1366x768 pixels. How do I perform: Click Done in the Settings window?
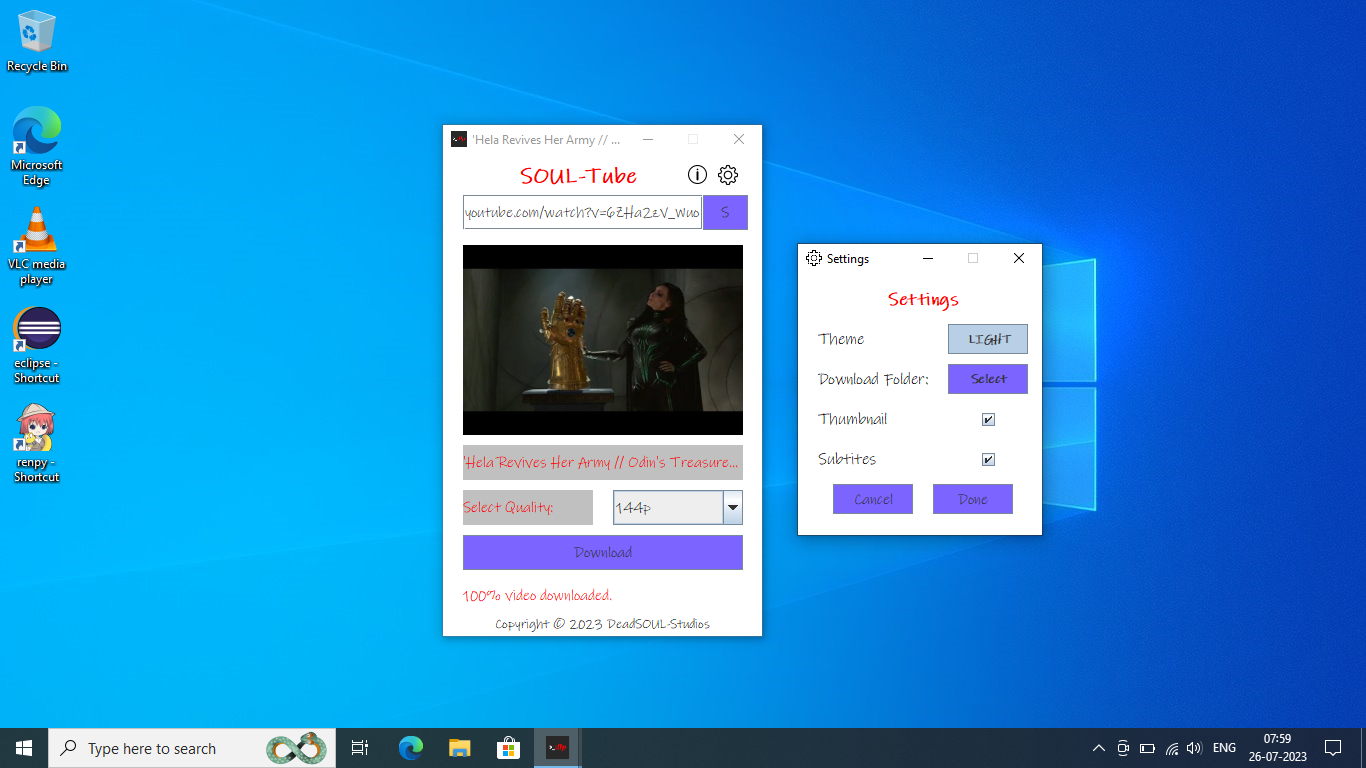pyautogui.click(x=973, y=499)
